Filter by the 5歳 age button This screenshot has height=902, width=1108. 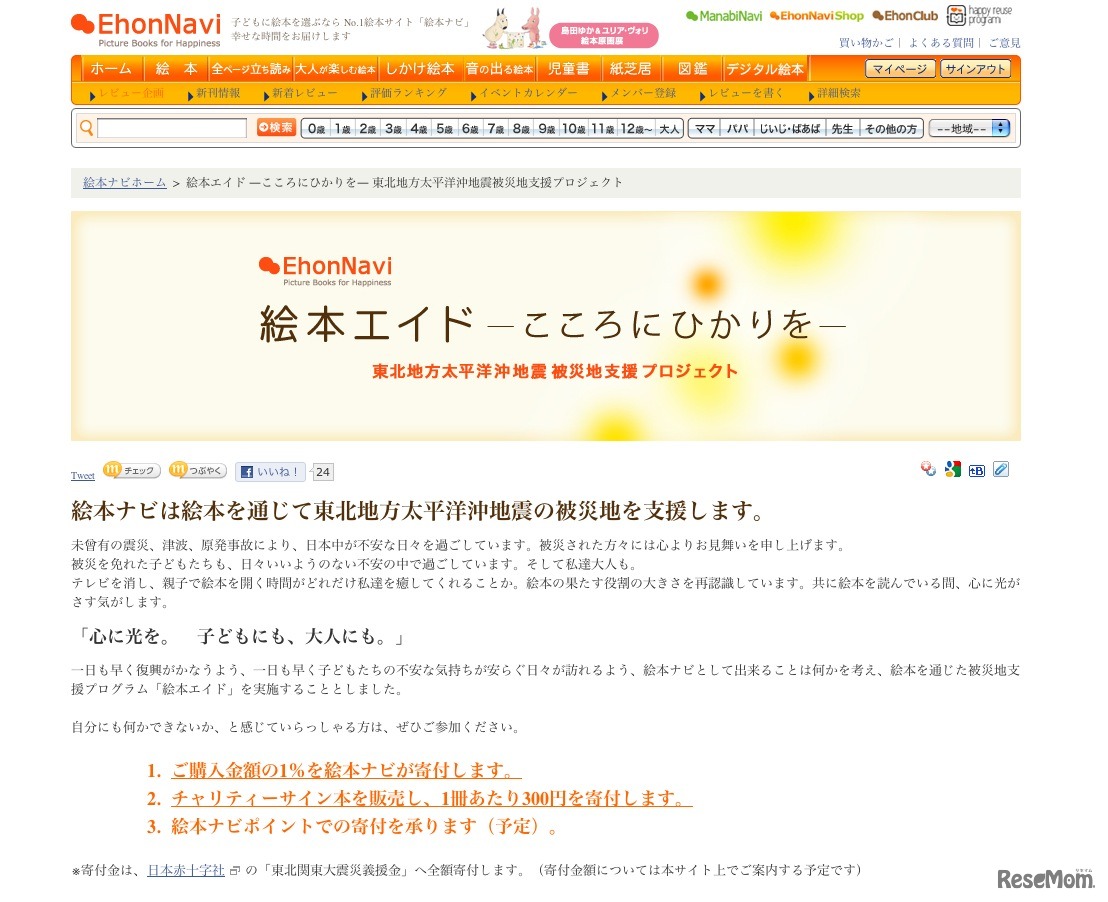pyautogui.click(x=444, y=129)
